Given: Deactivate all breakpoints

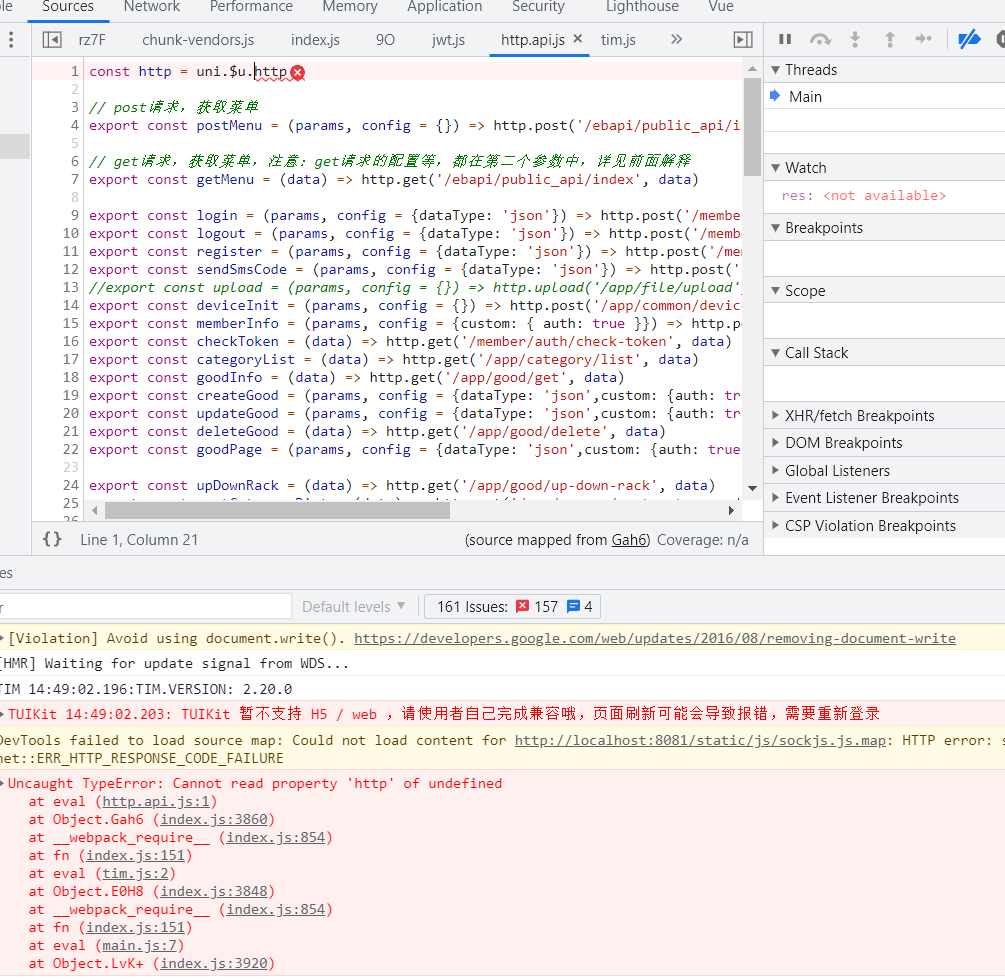Looking at the screenshot, I should [968, 38].
